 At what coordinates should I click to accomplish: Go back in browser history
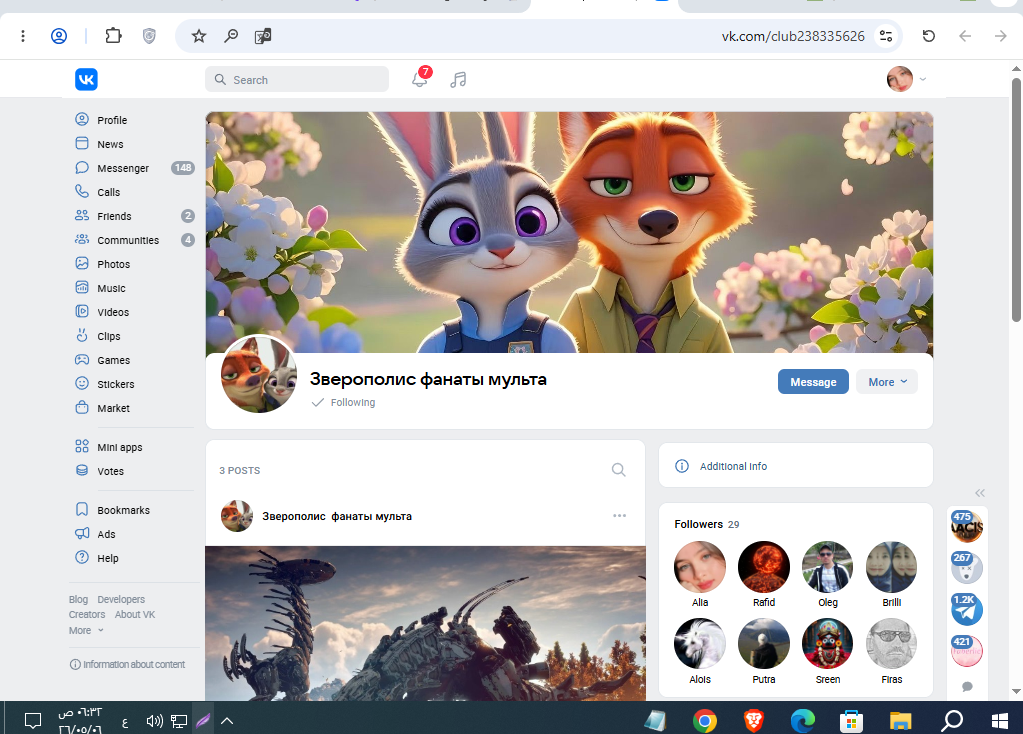click(x=965, y=36)
